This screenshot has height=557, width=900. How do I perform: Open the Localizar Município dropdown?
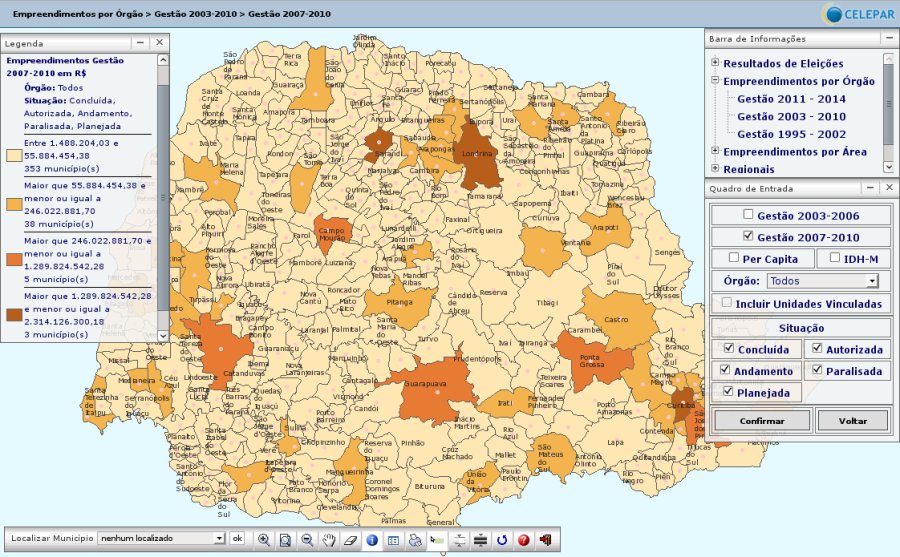click(219, 538)
